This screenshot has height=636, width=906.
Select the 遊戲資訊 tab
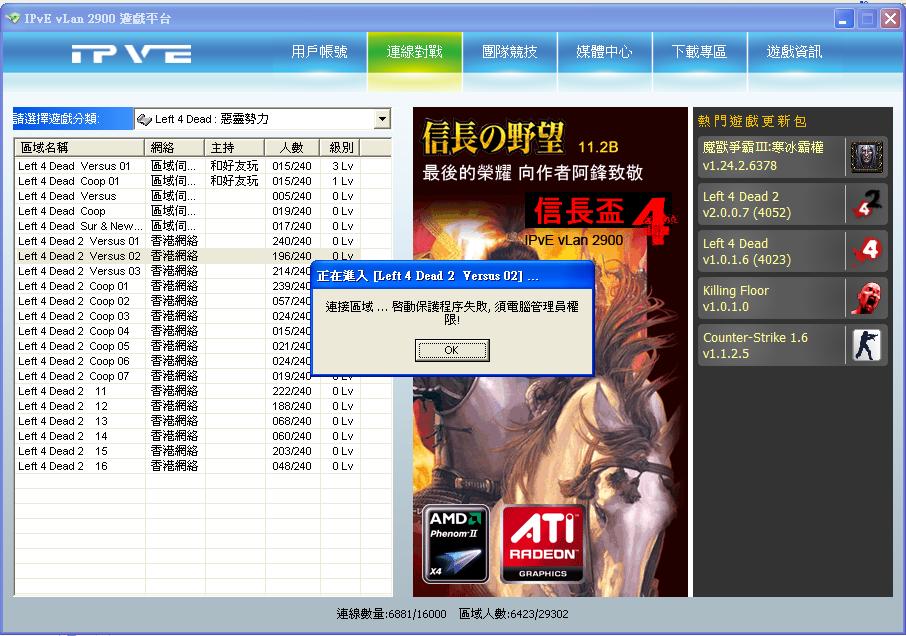794,53
